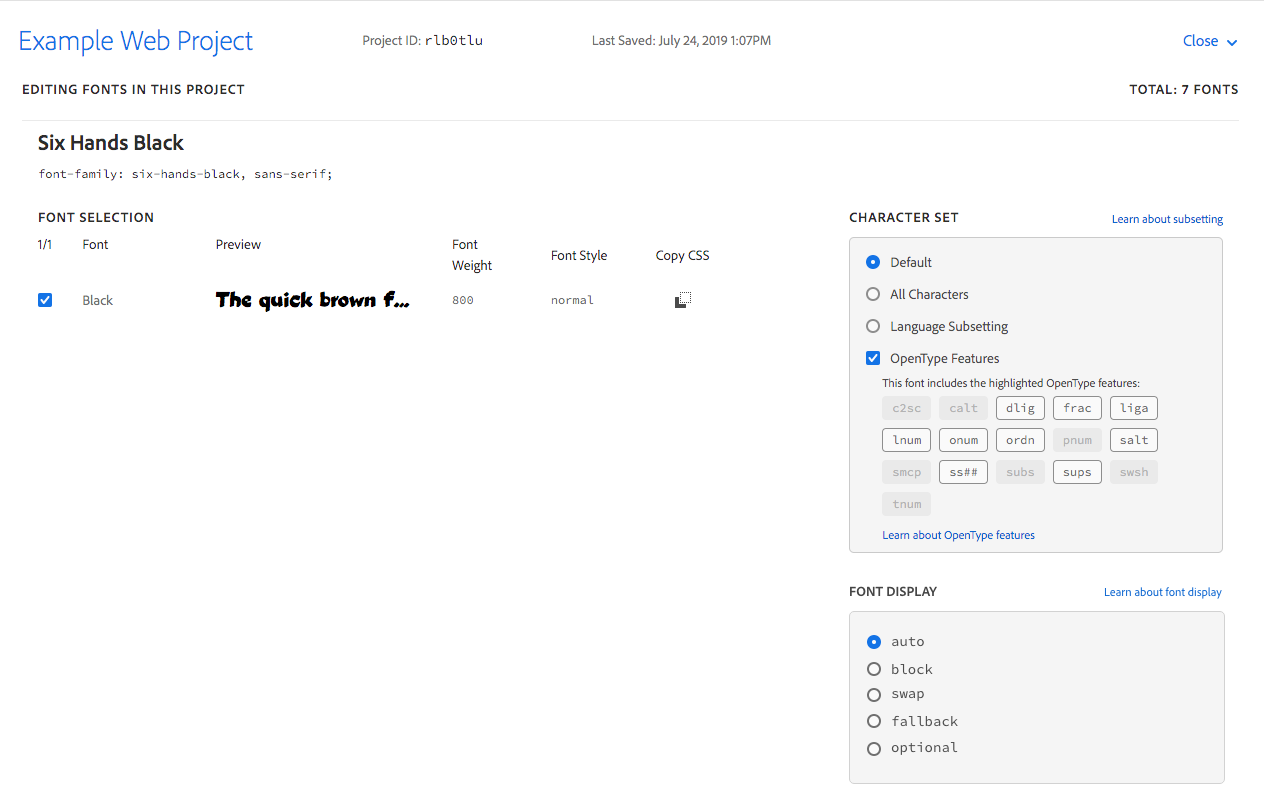Click the liga ligatures feature tag
The image size is (1264, 796).
1133,407
